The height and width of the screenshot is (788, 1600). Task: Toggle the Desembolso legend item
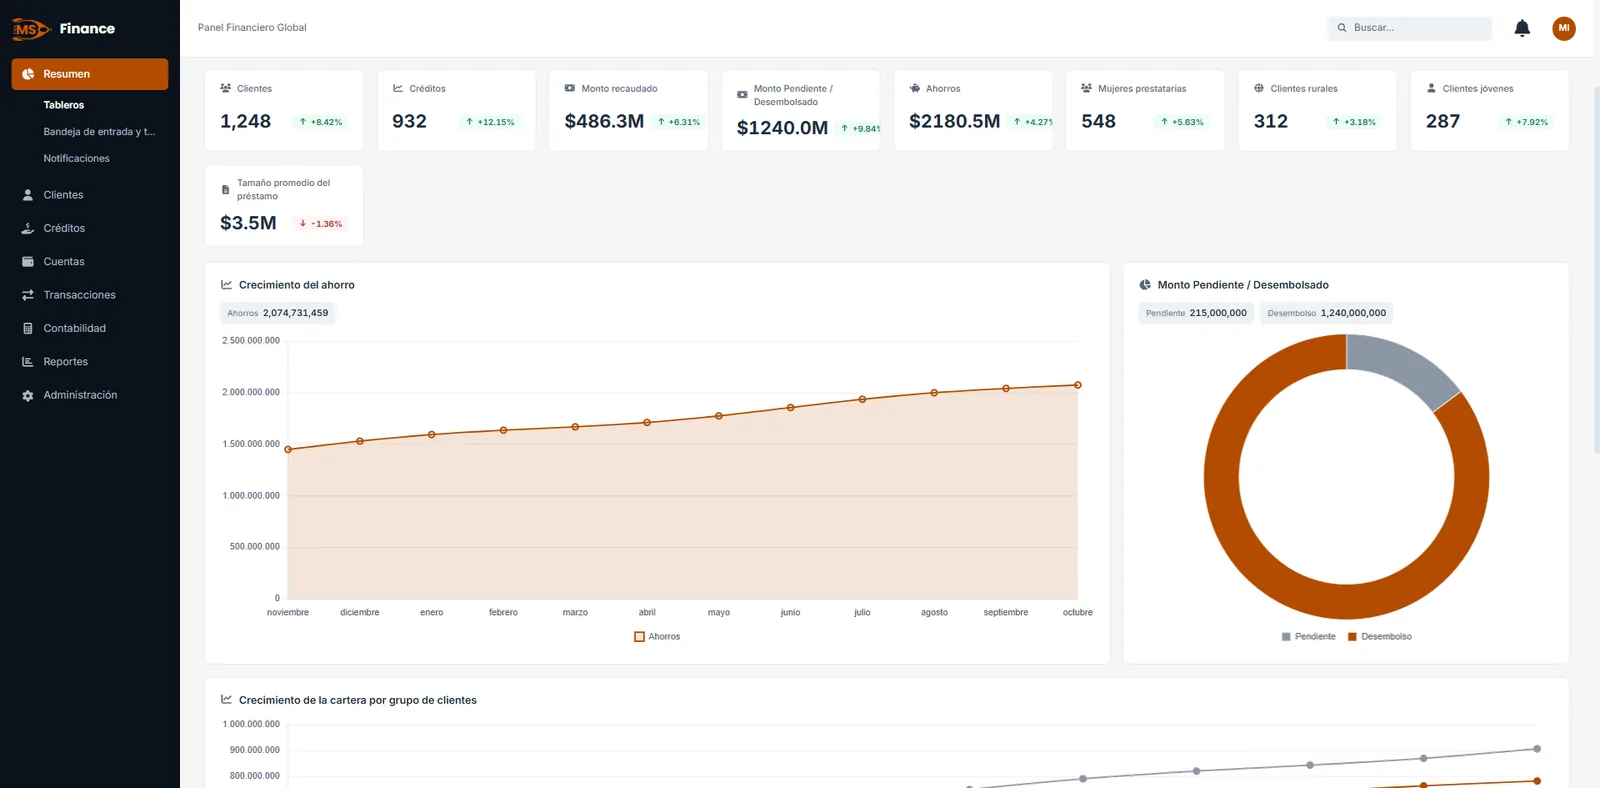[1380, 637]
